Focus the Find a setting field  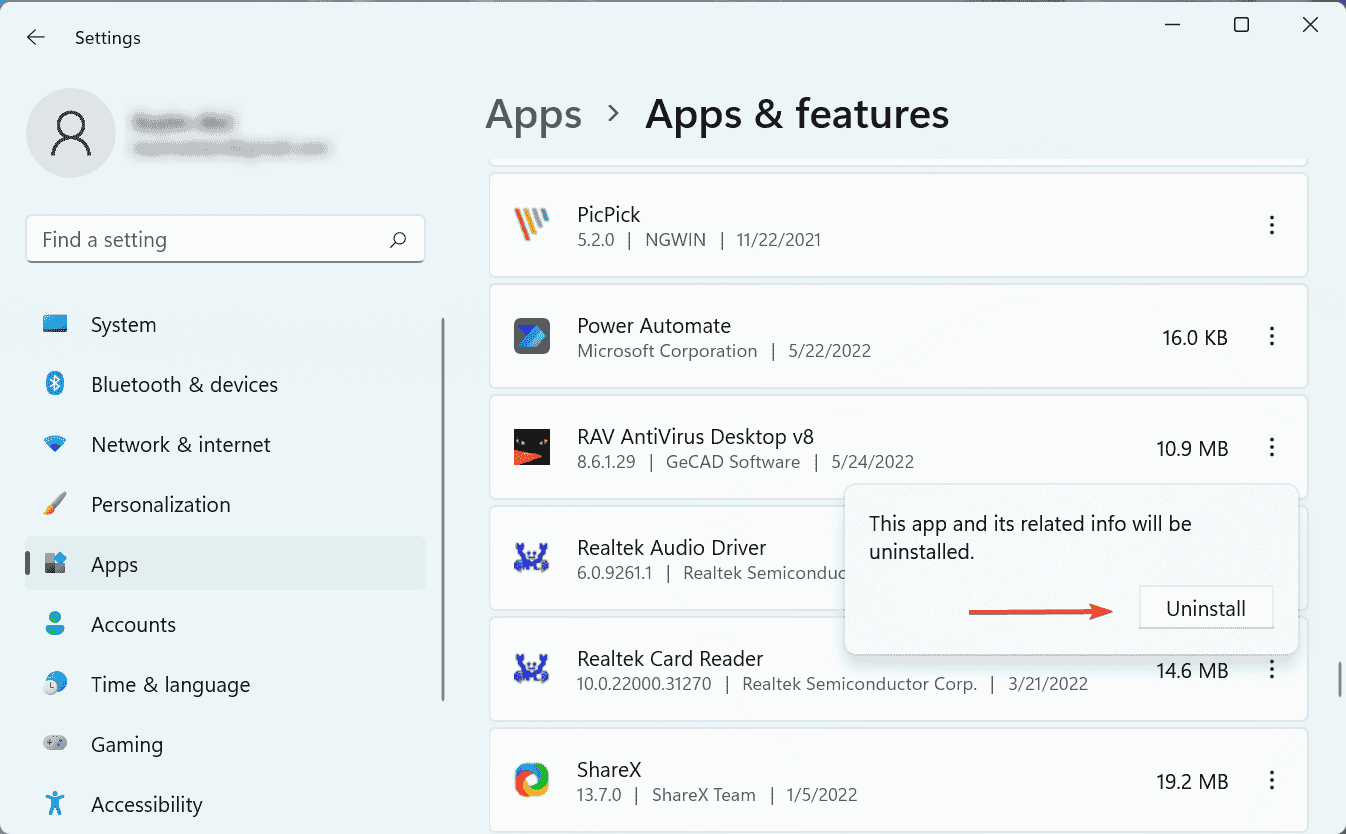pos(225,240)
